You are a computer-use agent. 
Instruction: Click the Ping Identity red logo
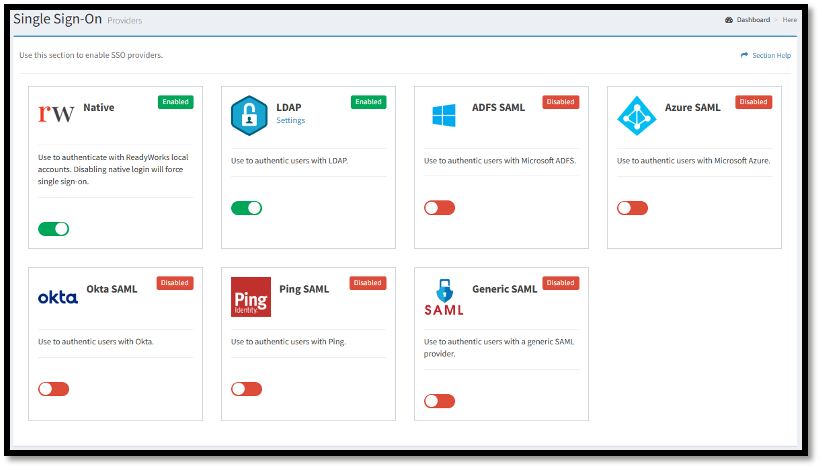(250, 297)
